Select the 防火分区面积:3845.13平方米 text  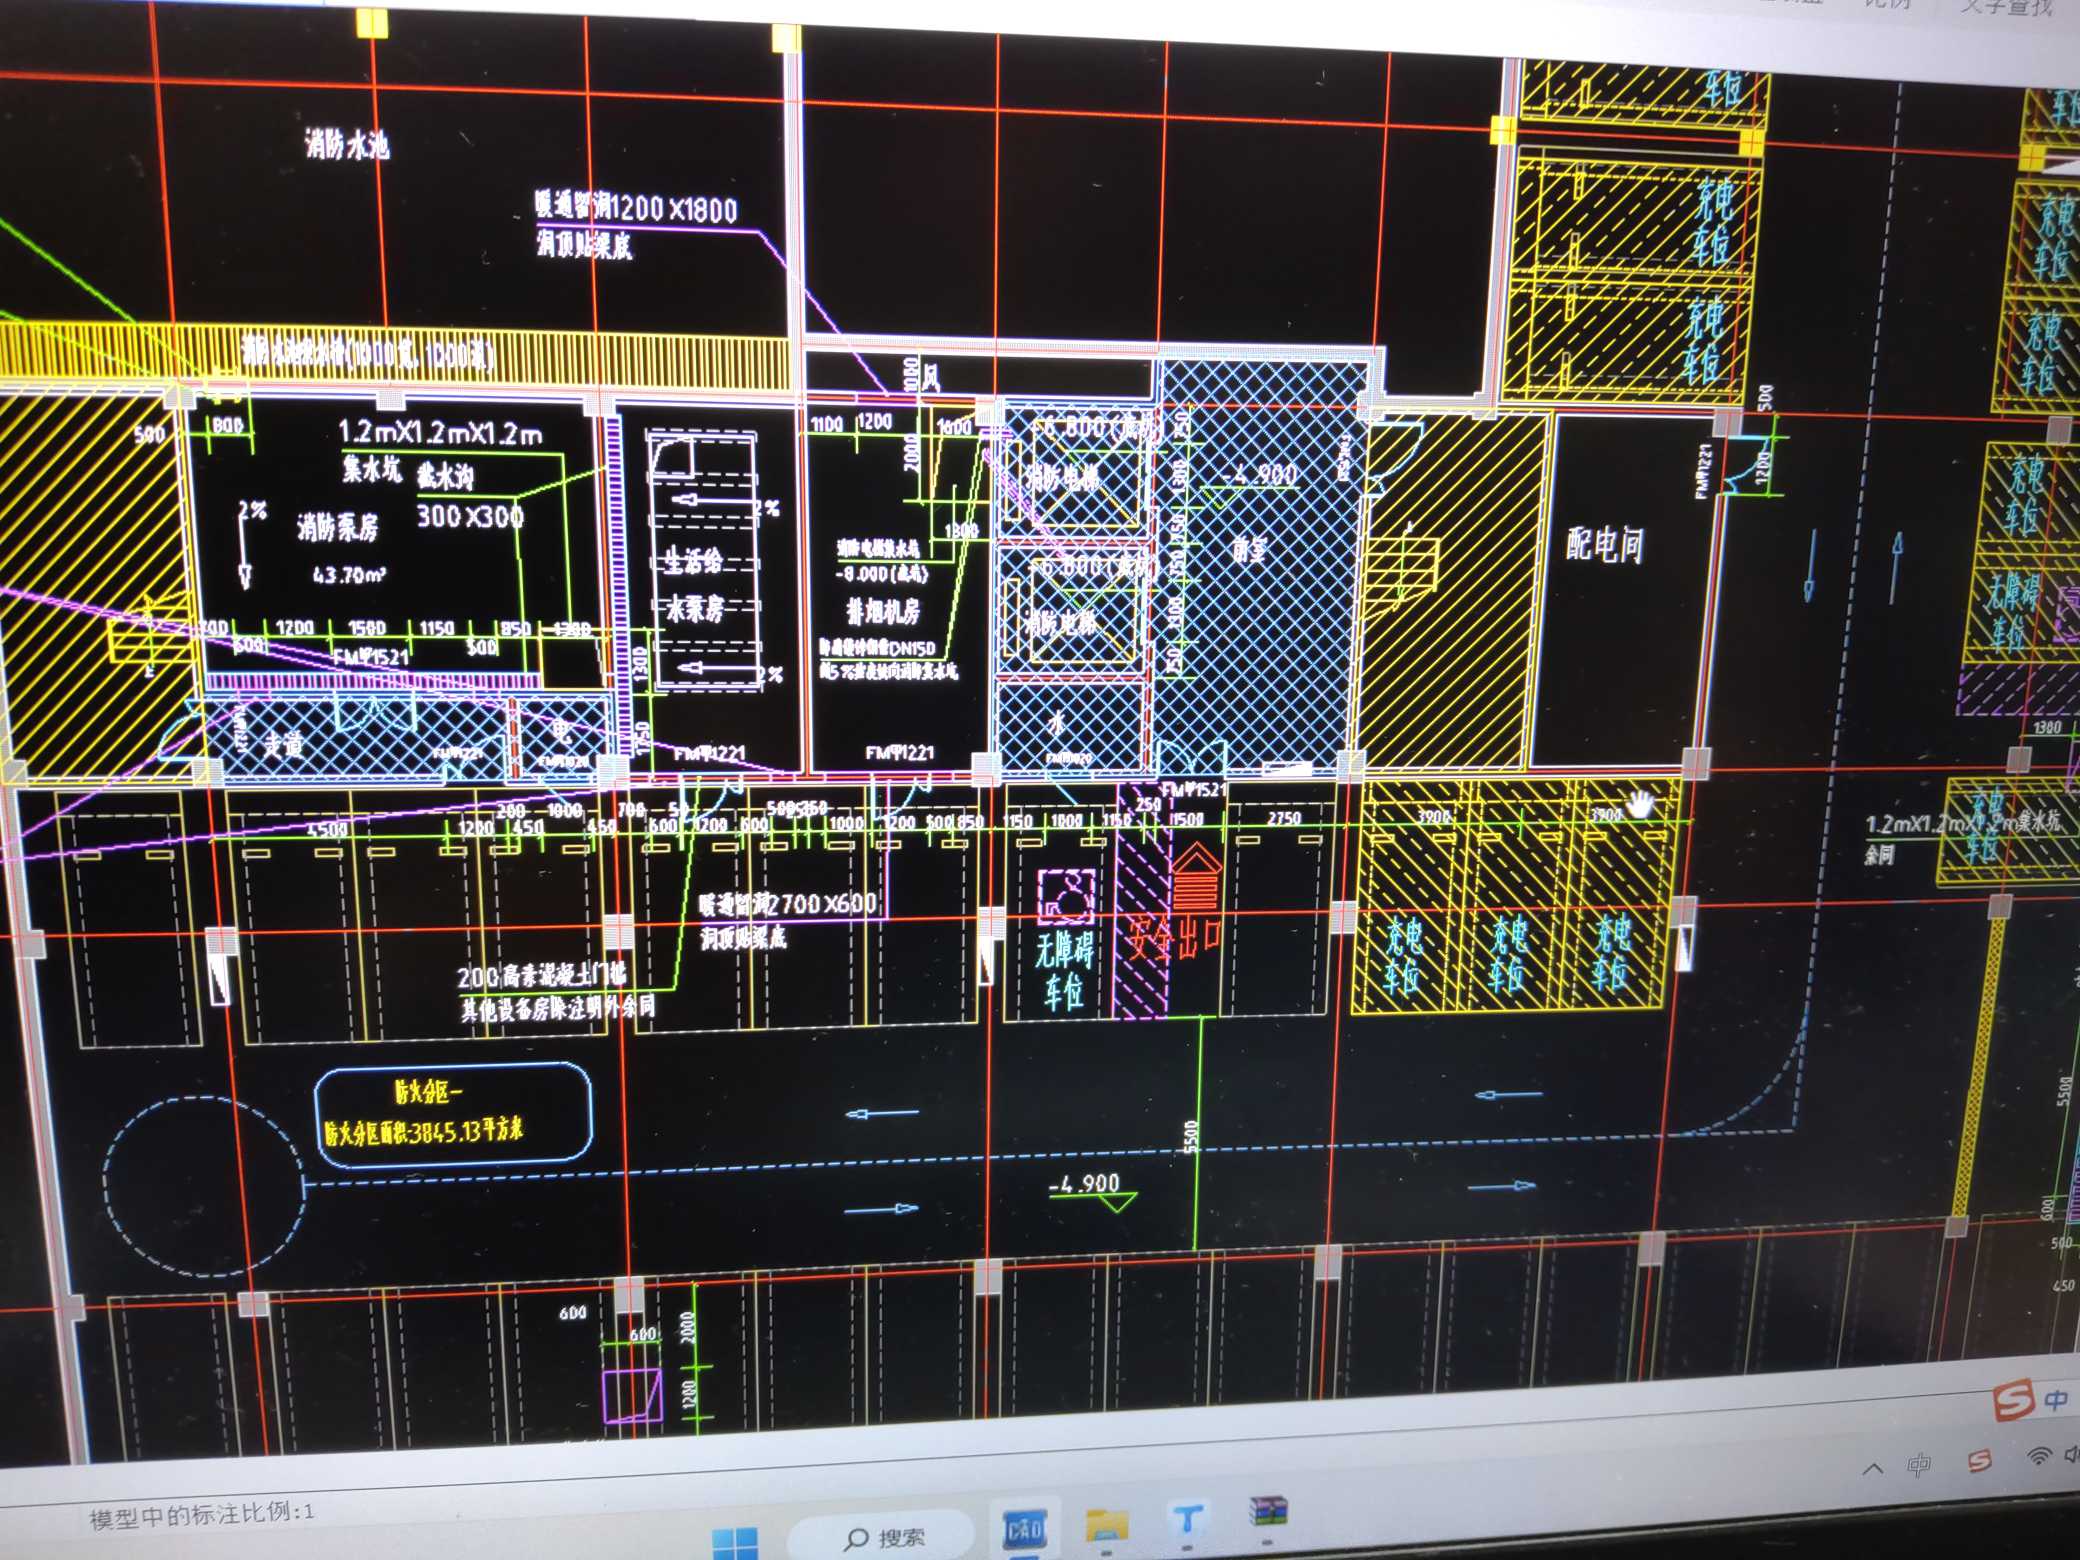pos(423,1131)
